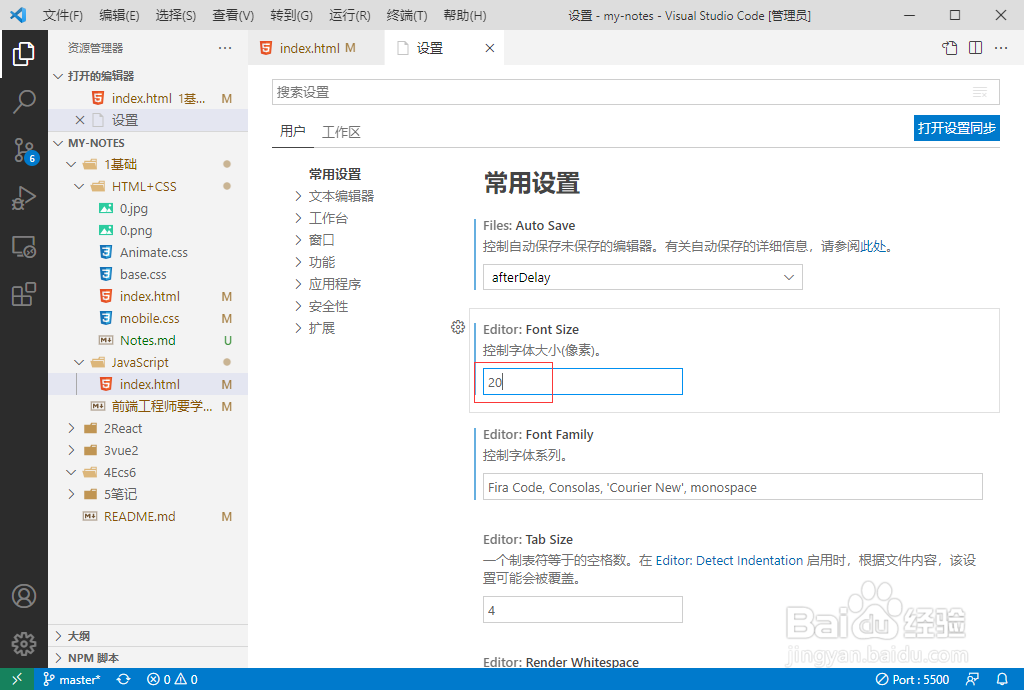Open the Explorer view in activity bar
Screen dimensions: 1024x690
[24, 54]
